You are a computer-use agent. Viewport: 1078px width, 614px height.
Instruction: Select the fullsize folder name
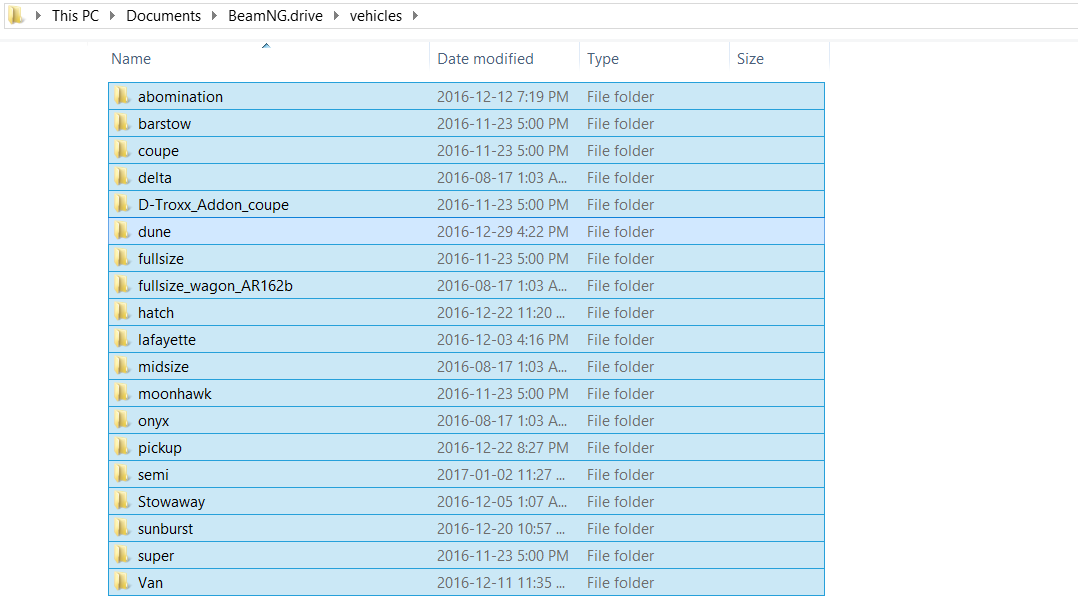(x=161, y=259)
